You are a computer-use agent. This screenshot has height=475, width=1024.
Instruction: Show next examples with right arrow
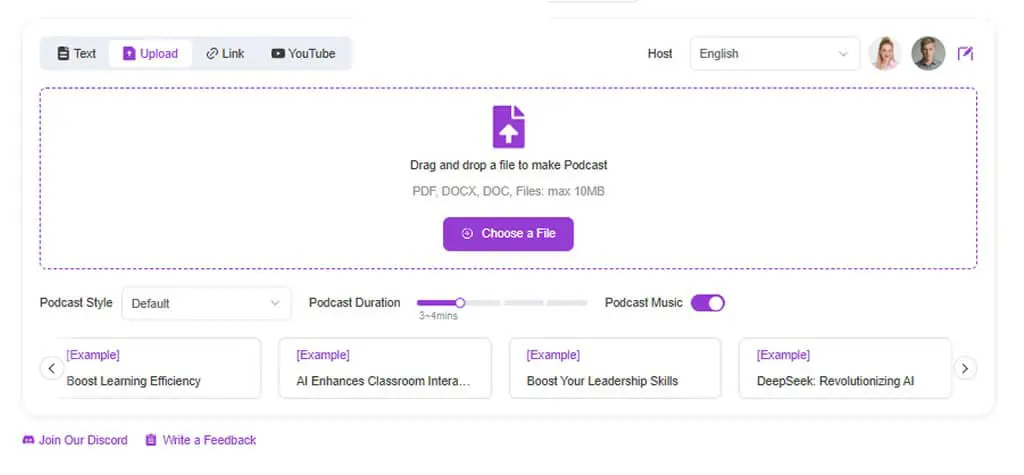click(x=965, y=368)
